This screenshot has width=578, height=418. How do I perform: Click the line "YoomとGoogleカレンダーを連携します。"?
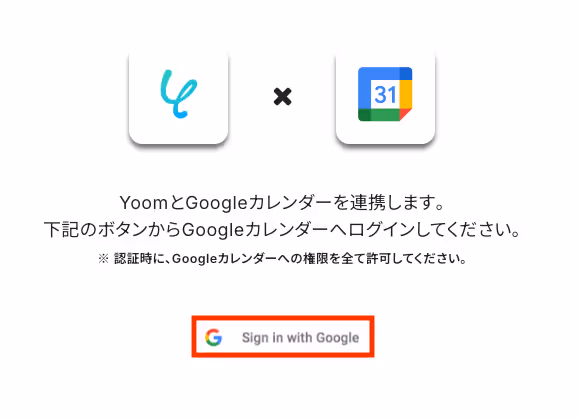tap(282, 203)
